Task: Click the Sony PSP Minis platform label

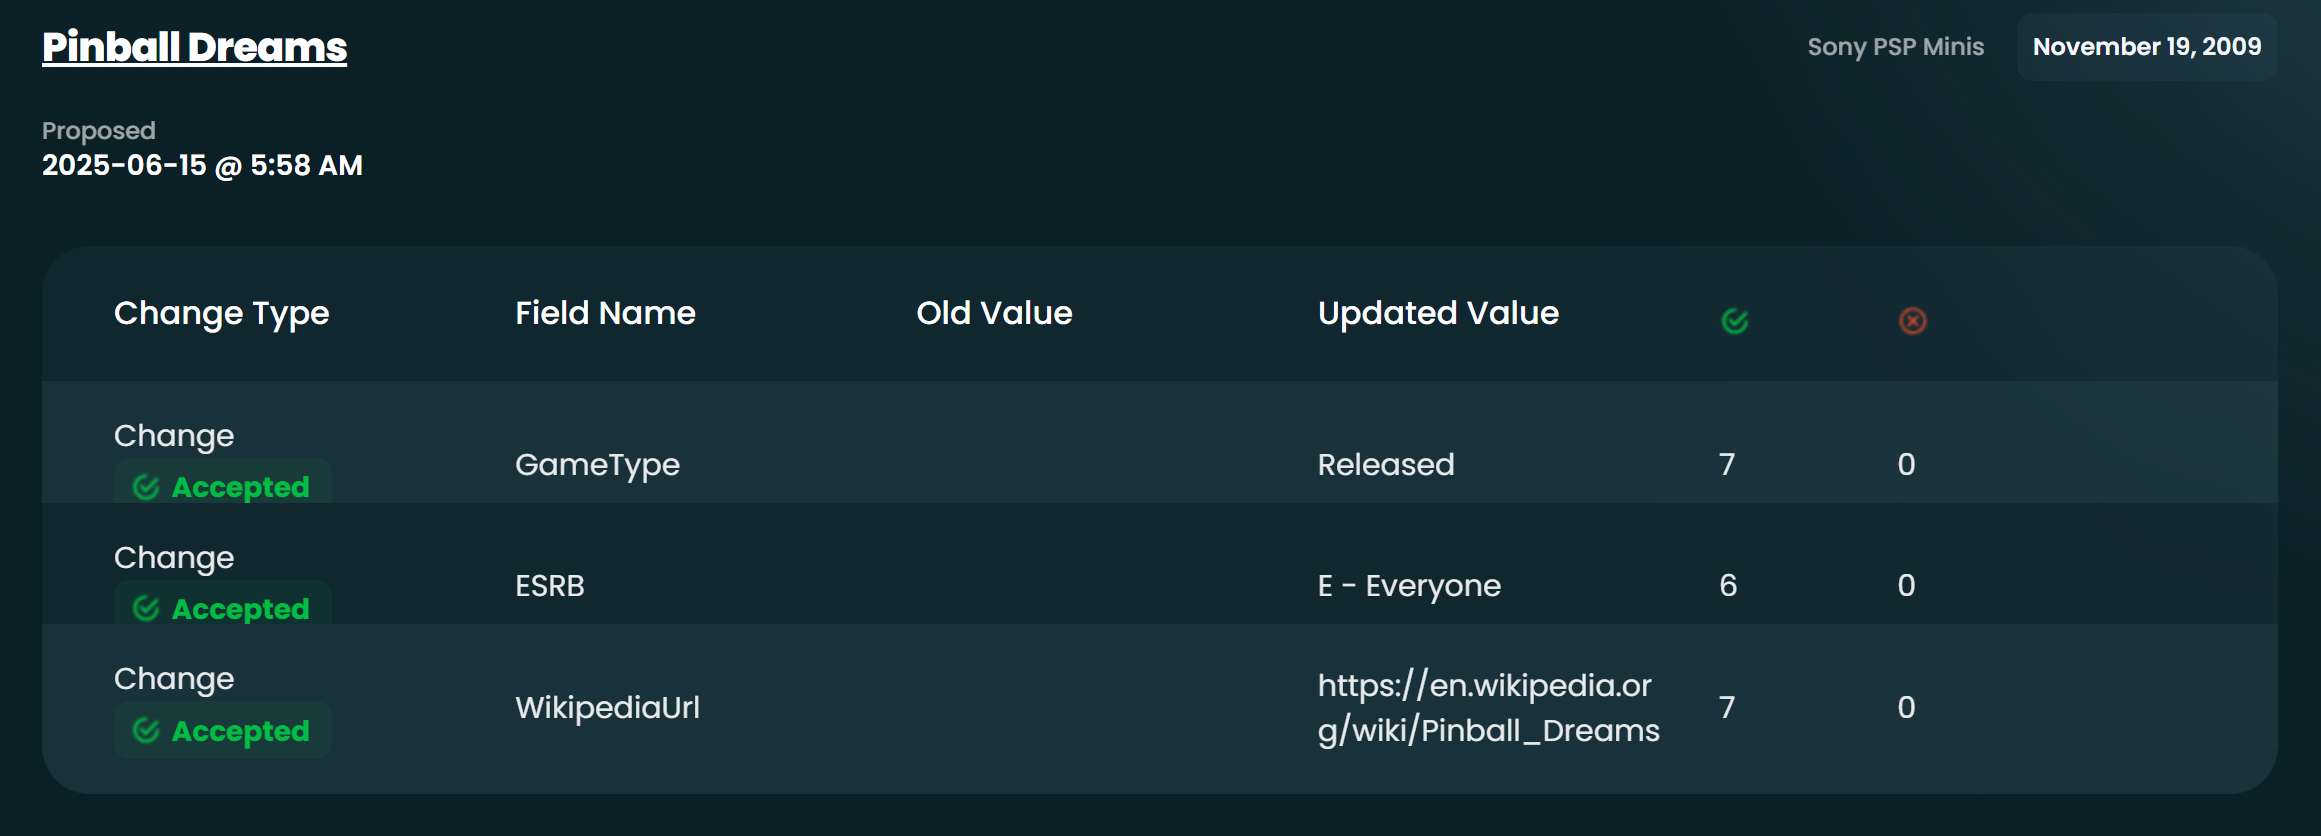Action: [x=1895, y=47]
